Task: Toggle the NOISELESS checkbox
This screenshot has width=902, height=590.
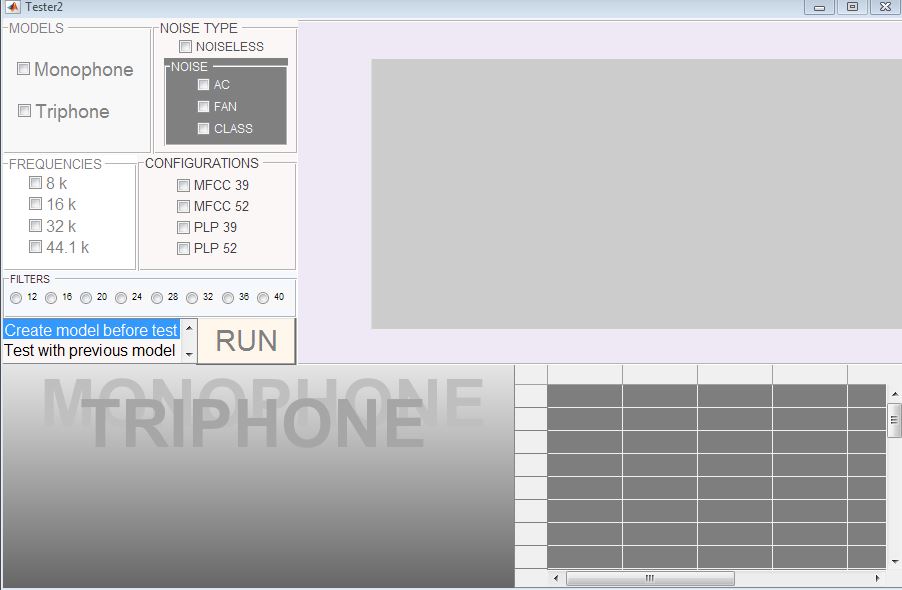Action: tap(185, 47)
